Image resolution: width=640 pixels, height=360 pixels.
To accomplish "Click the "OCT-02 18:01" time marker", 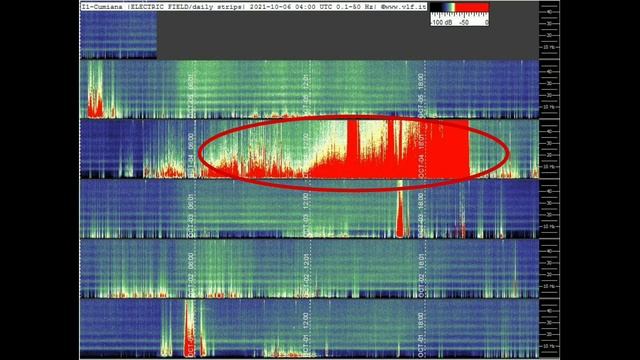I will [421, 275].
